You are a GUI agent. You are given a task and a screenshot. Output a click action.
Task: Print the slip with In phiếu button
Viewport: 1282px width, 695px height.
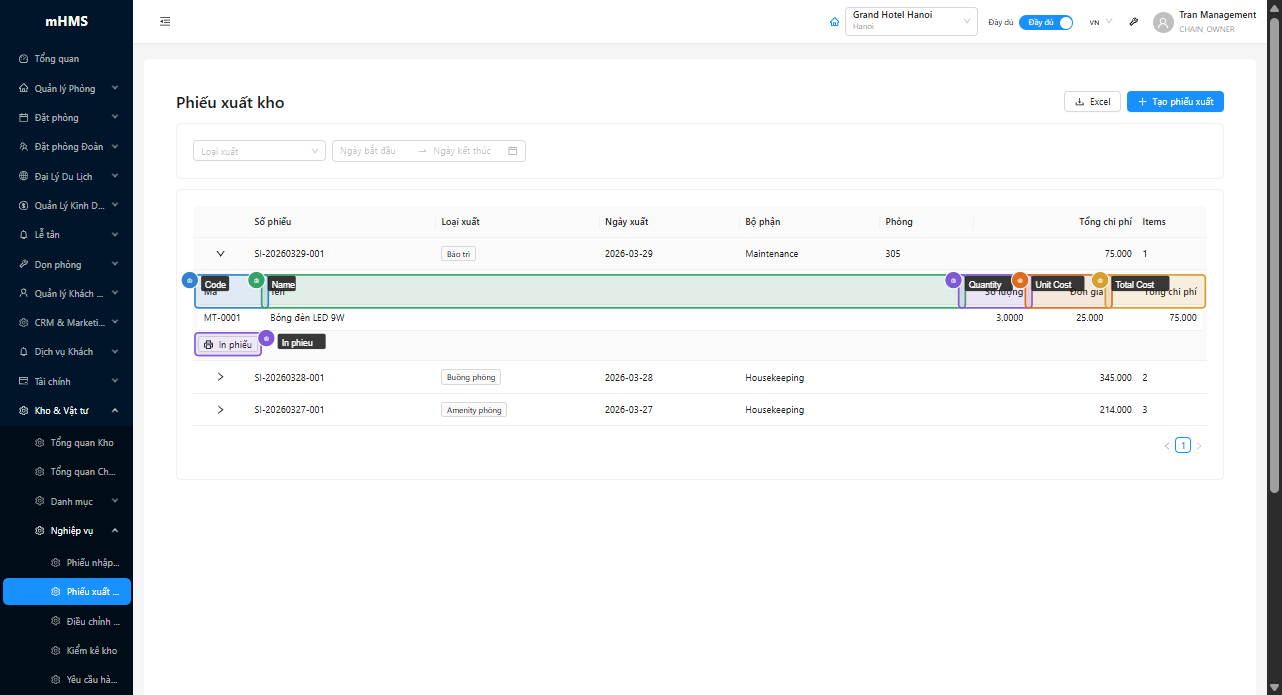[228, 345]
